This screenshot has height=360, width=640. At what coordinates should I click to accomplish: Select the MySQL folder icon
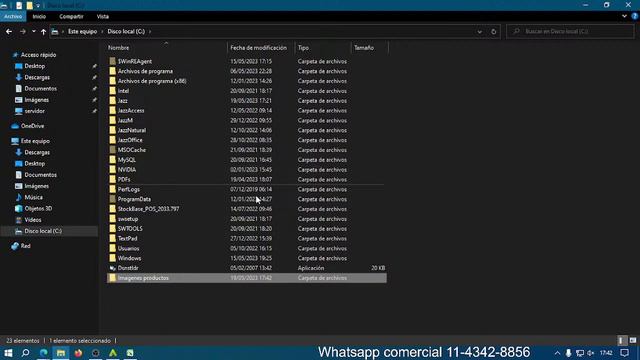[x=113, y=160]
